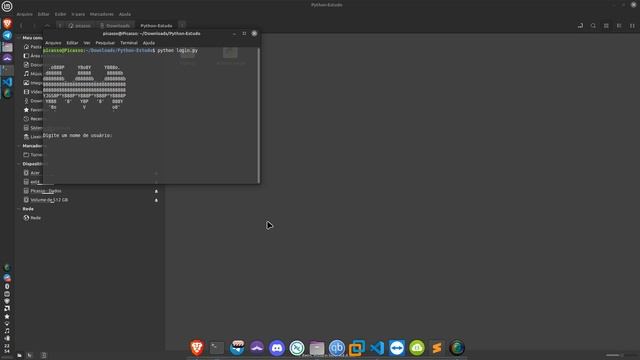Switch file manager to compact view
This screenshot has height=360, width=640.
632,26
